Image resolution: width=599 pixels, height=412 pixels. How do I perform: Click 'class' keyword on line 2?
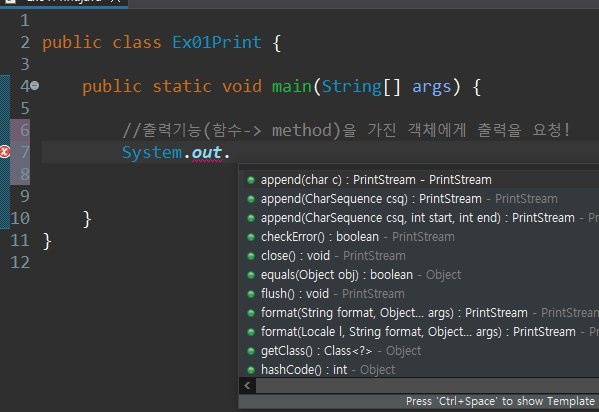(137, 42)
